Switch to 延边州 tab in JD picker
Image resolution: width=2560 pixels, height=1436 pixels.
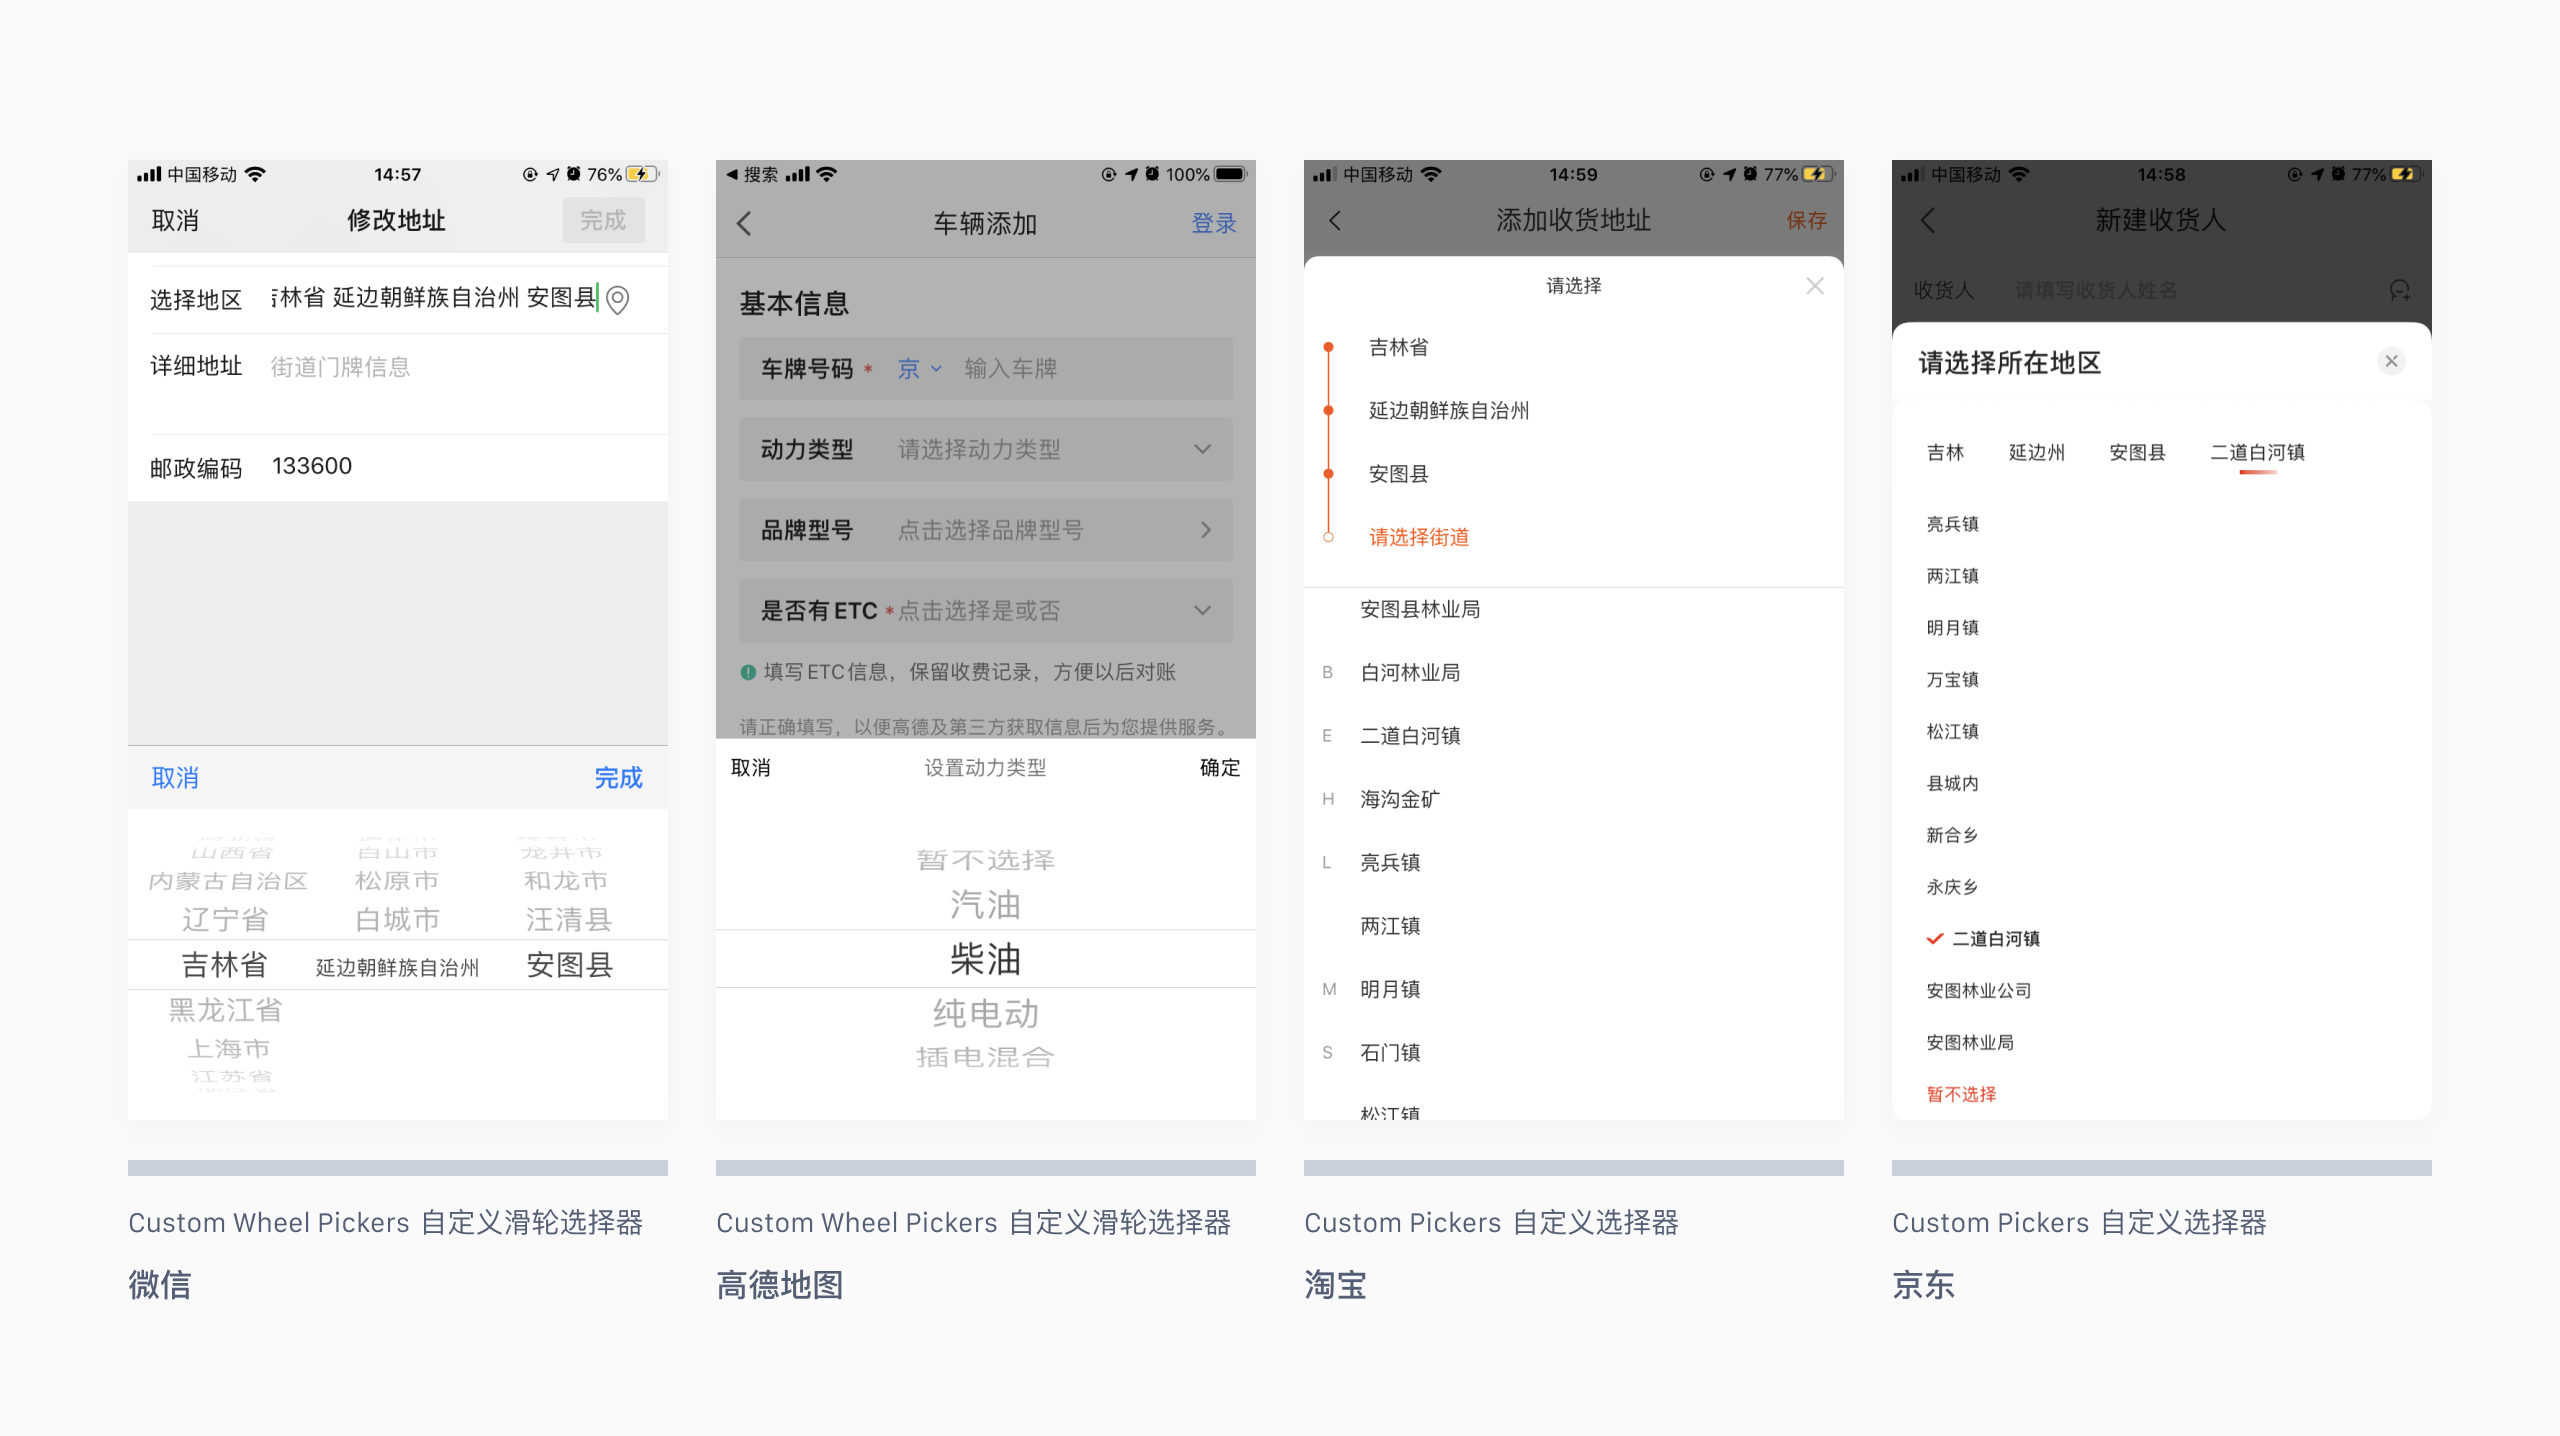2036,453
